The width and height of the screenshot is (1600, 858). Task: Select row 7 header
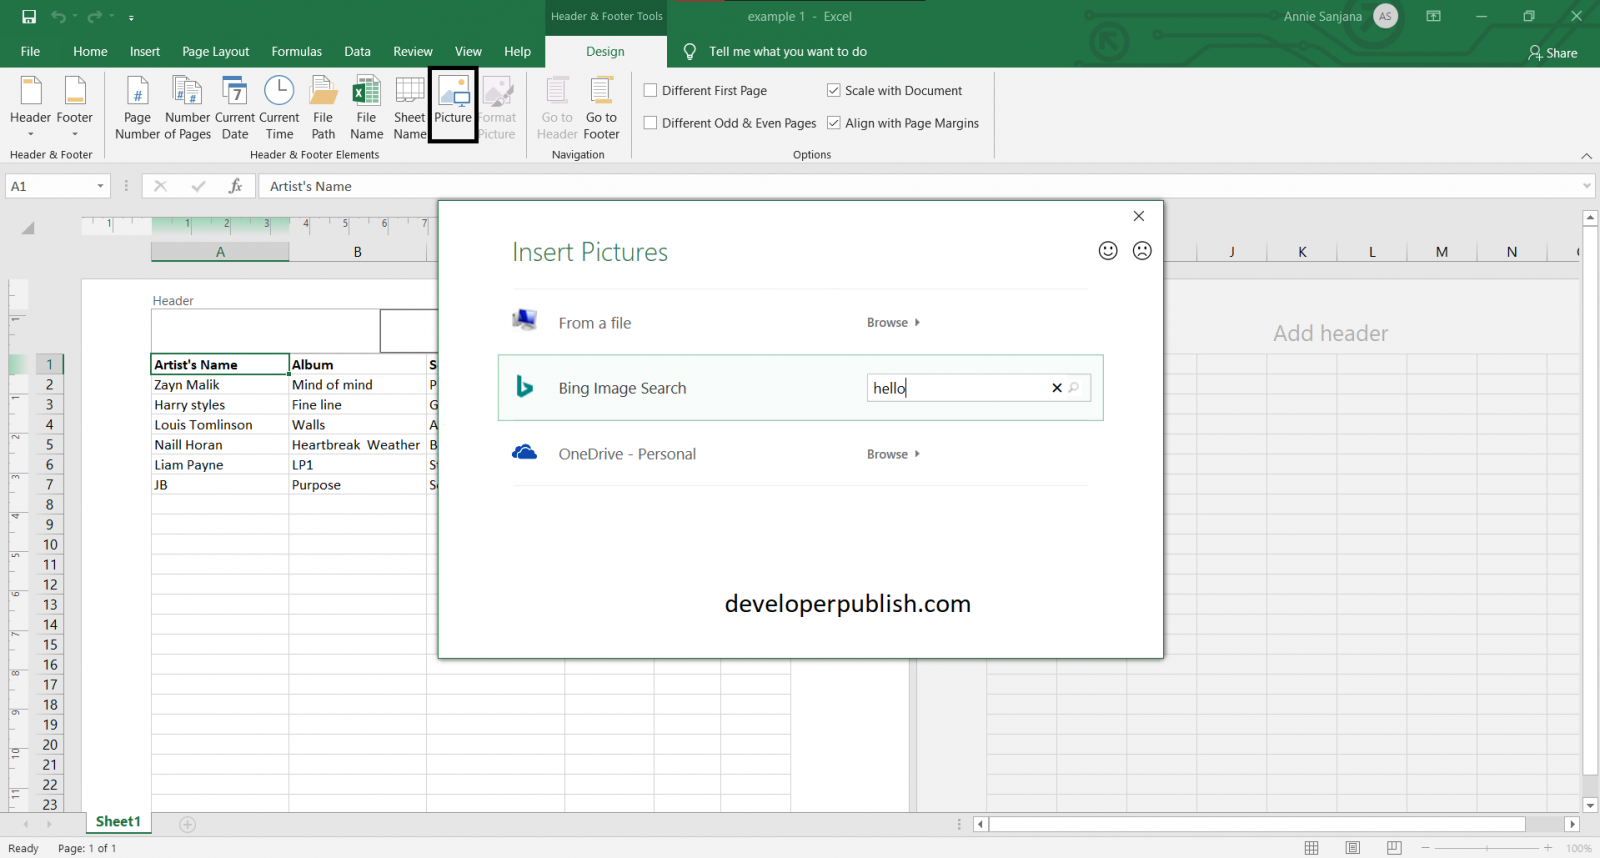coord(49,485)
